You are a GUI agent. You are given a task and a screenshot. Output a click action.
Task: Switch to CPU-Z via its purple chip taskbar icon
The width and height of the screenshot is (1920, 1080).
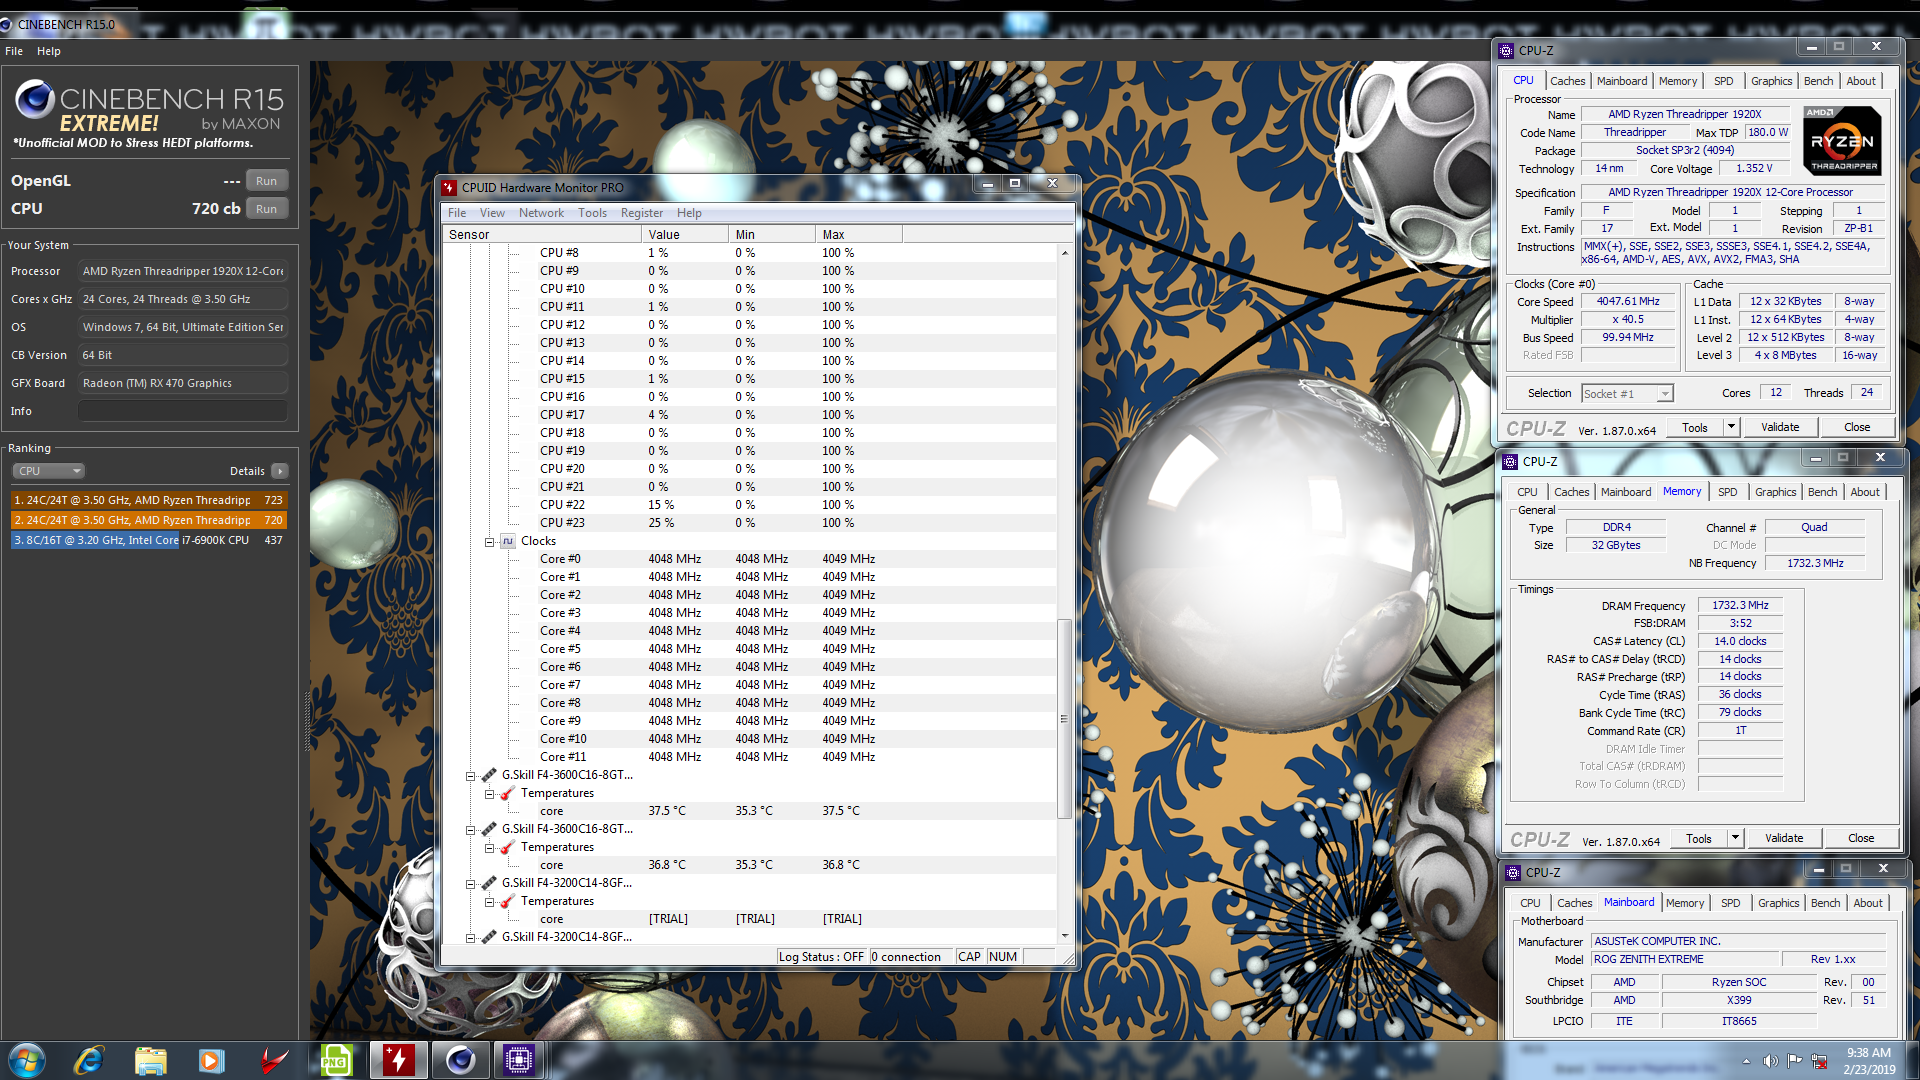pos(519,1060)
